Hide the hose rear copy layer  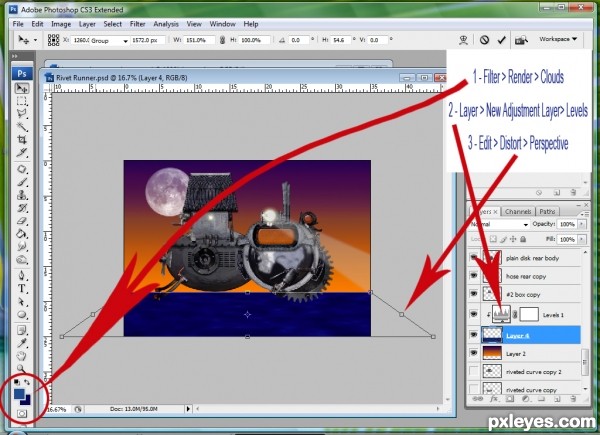pyautogui.click(x=474, y=276)
